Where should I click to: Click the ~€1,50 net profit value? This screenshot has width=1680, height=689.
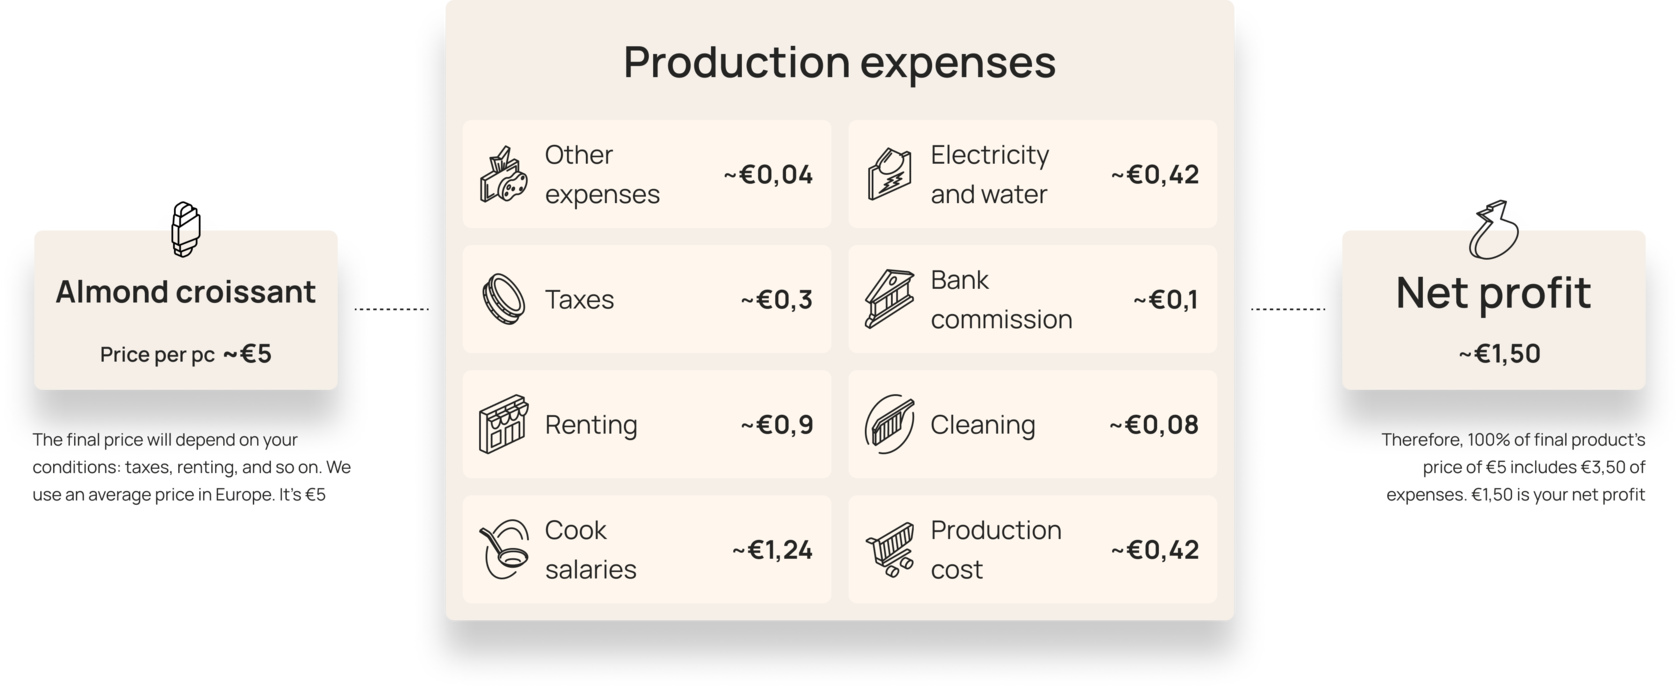(1499, 354)
